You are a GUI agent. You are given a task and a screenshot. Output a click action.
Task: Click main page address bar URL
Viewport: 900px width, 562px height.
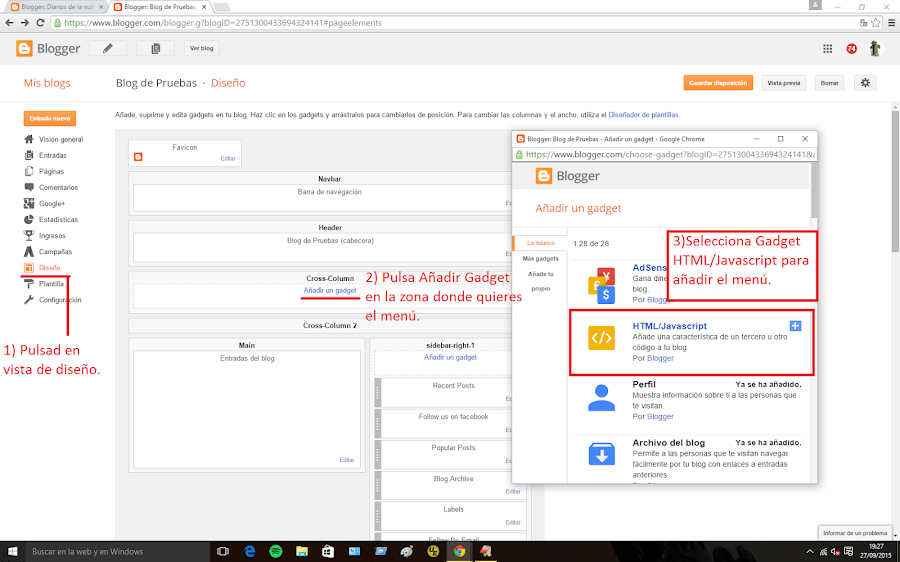223,23
